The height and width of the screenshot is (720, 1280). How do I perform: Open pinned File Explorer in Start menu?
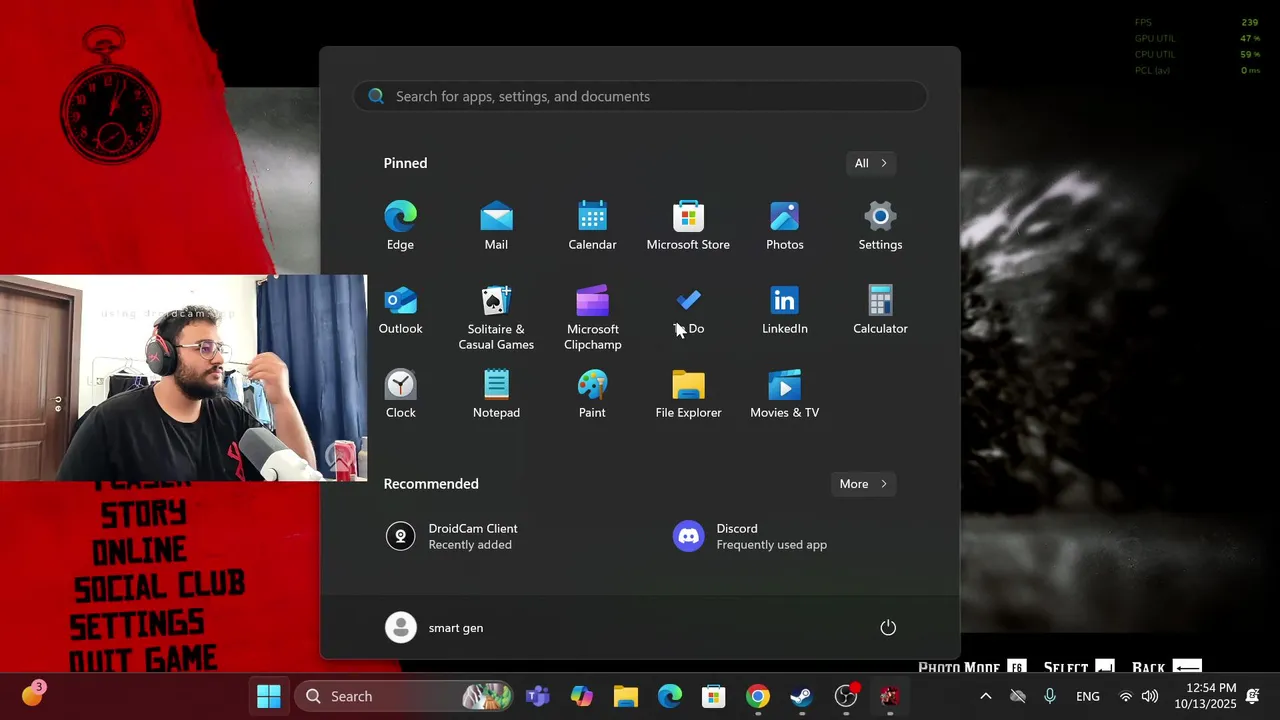pos(688,394)
